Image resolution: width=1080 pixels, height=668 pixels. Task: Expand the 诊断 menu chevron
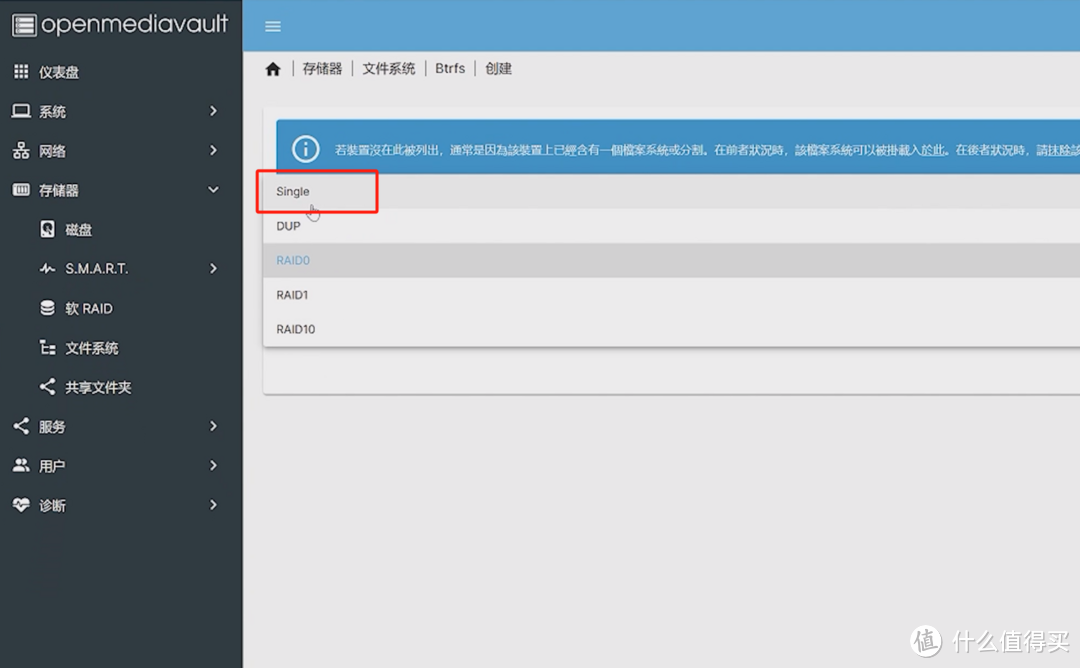pyautogui.click(x=214, y=505)
